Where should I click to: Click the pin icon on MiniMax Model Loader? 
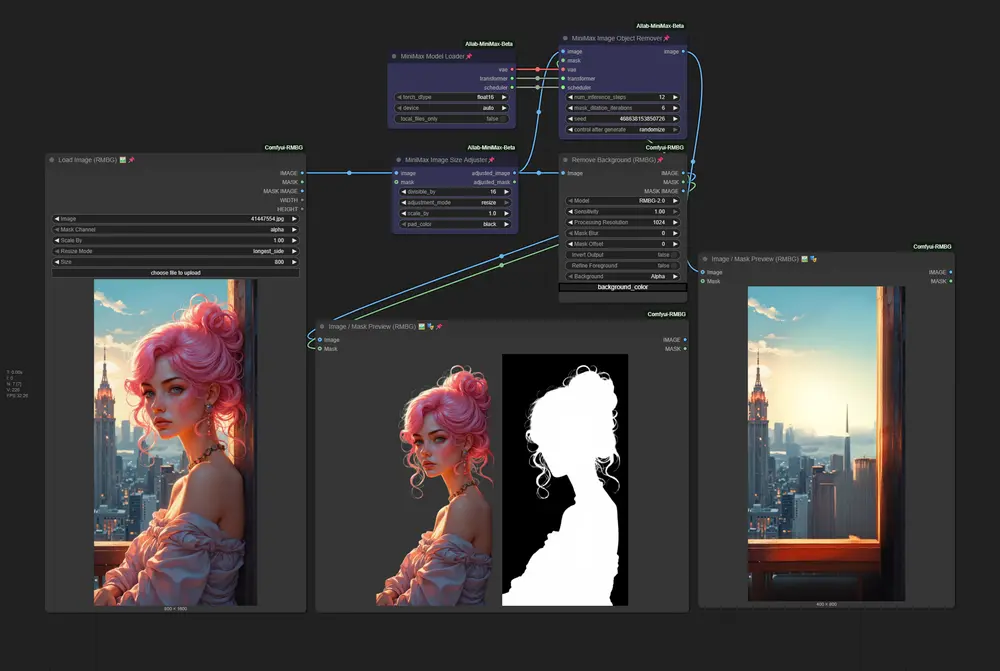(468, 56)
